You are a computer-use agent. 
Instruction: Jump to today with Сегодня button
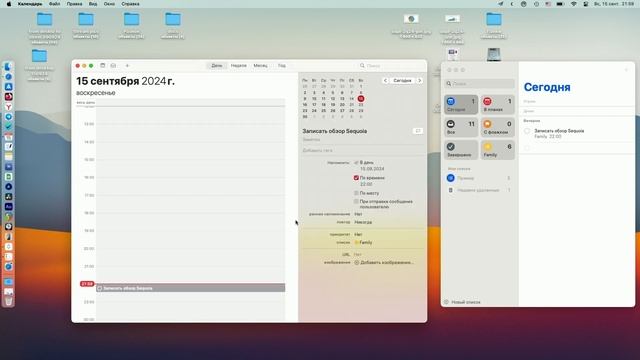click(402, 80)
